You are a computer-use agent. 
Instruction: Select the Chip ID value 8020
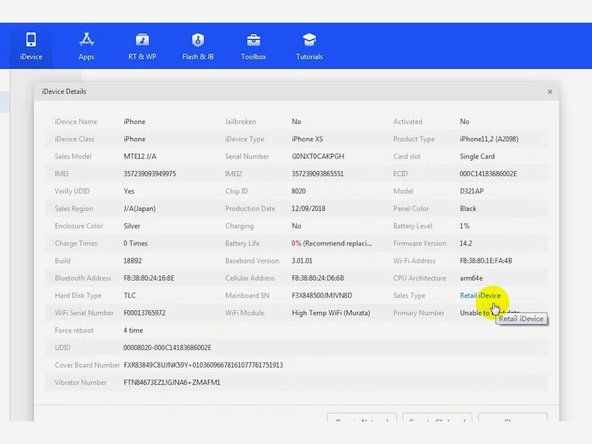pyautogui.click(x=299, y=191)
